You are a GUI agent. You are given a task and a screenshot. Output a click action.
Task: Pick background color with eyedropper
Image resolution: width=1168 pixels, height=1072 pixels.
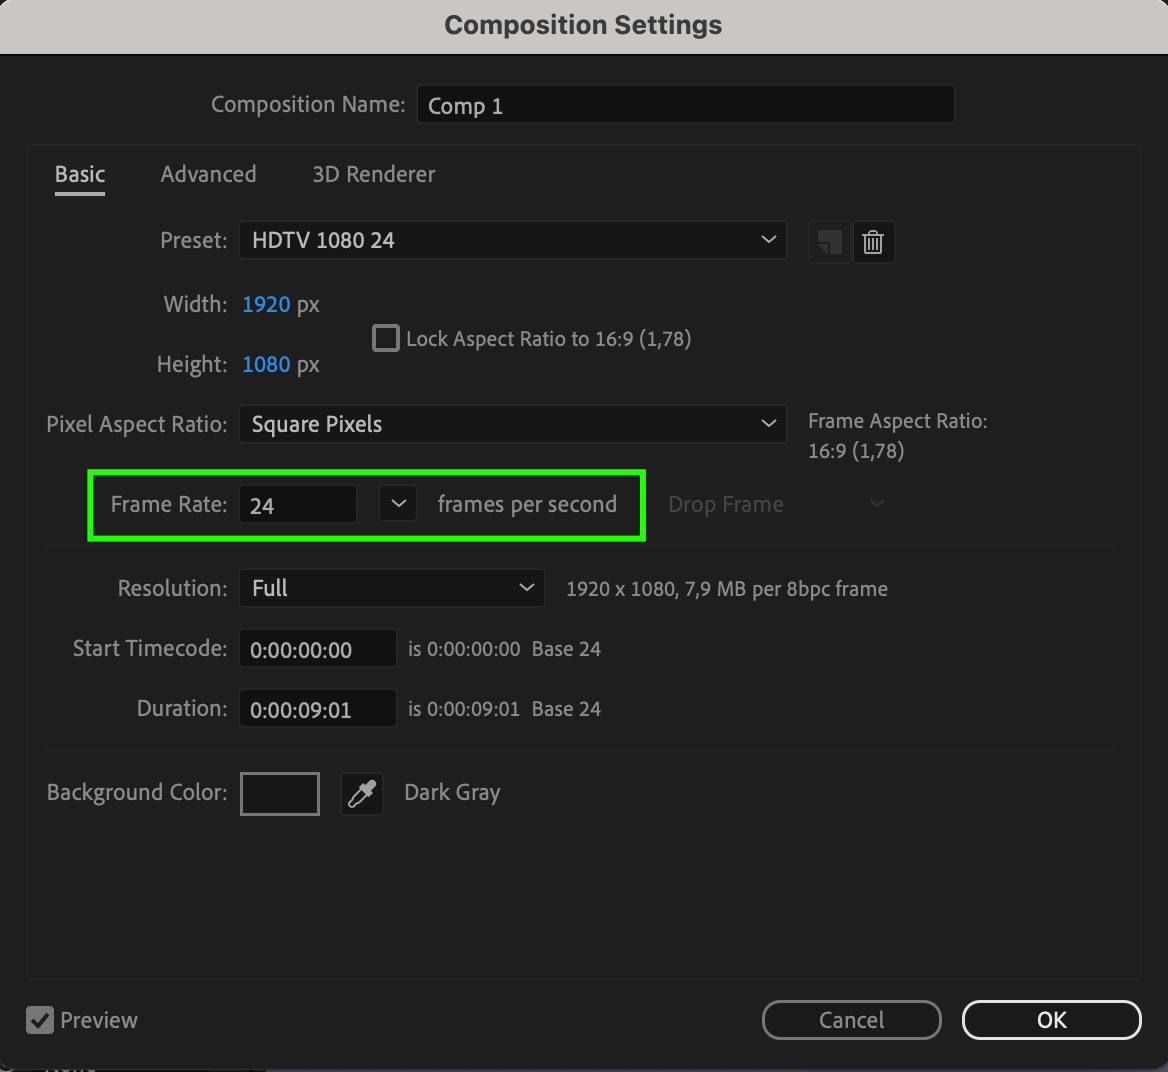tap(362, 793)
